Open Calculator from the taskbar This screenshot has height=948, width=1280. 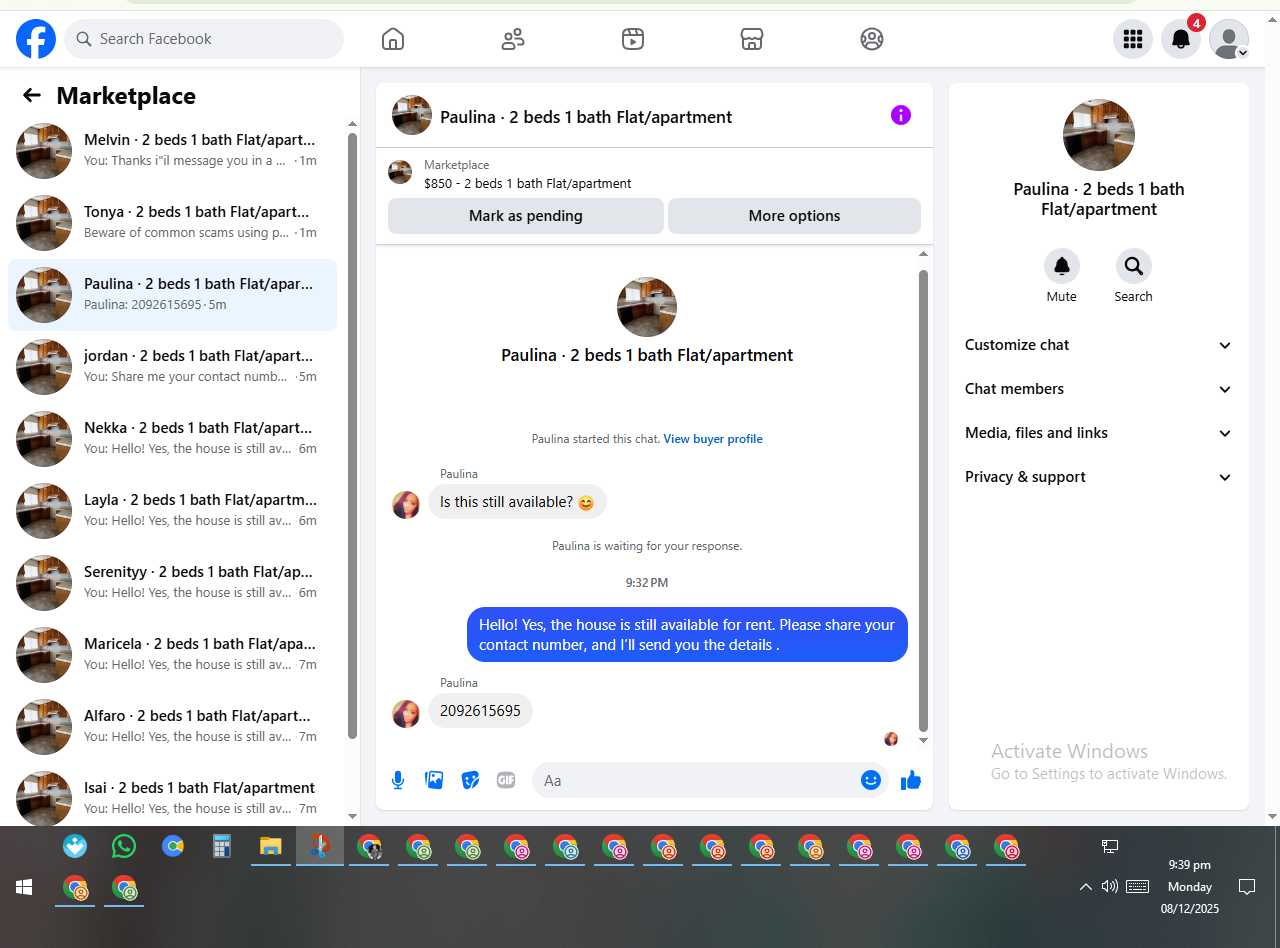click(x=222, y=846)
